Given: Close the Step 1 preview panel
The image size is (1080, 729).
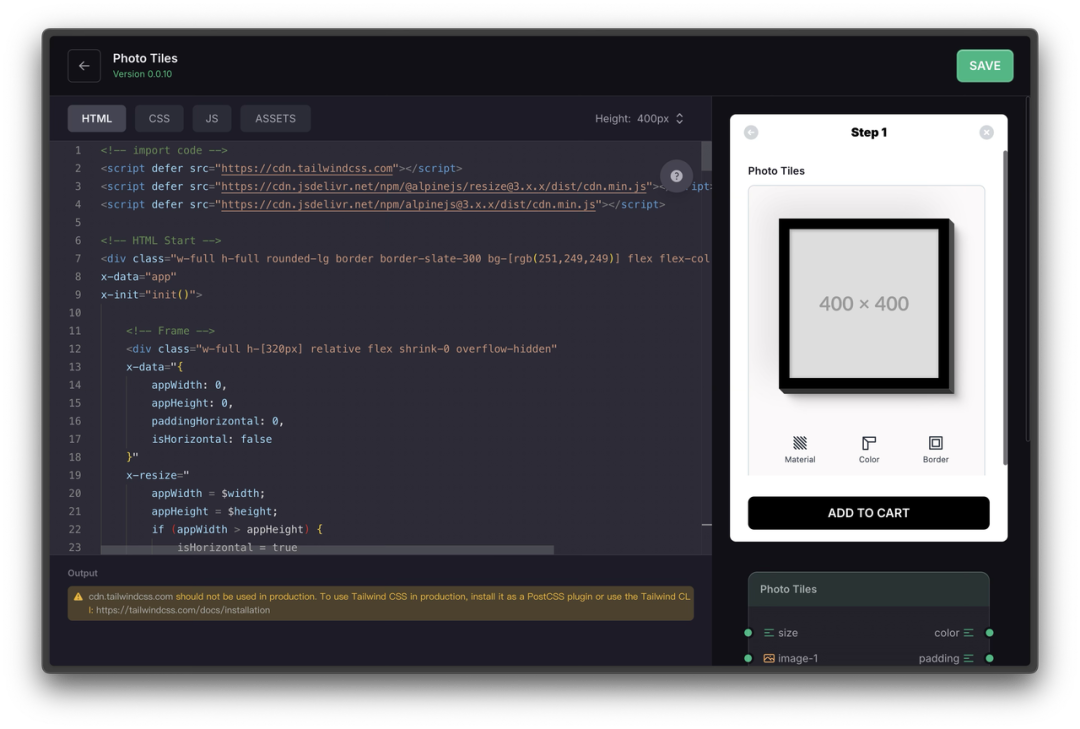Looking at the screenshot, I should pyautogui.click(x=986, y=132).
